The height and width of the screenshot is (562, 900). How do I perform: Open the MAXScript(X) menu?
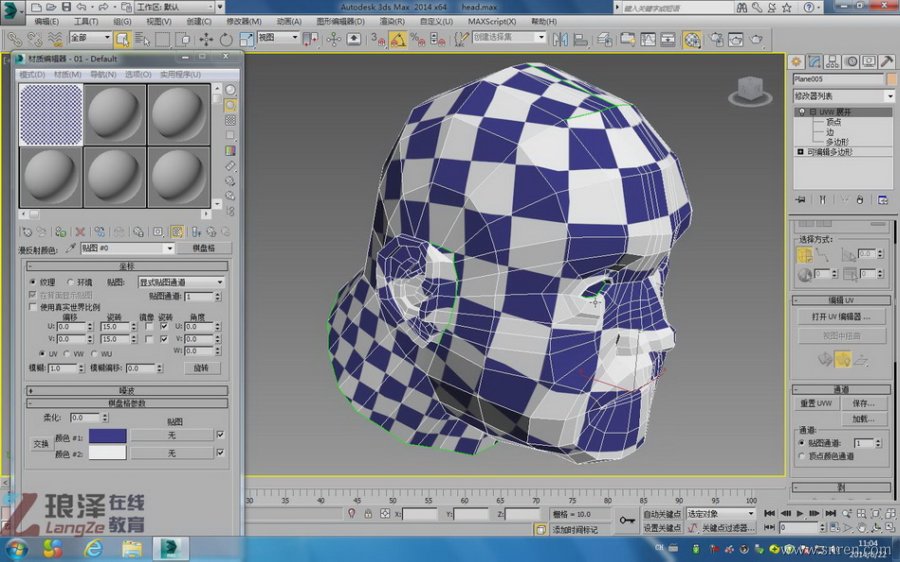pyautogui.click(x=492, y=21)
